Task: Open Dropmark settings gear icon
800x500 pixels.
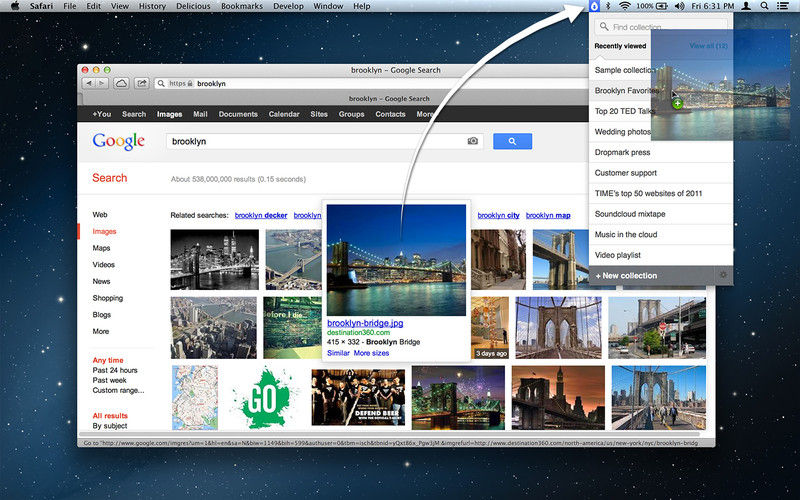Action: 723,275
